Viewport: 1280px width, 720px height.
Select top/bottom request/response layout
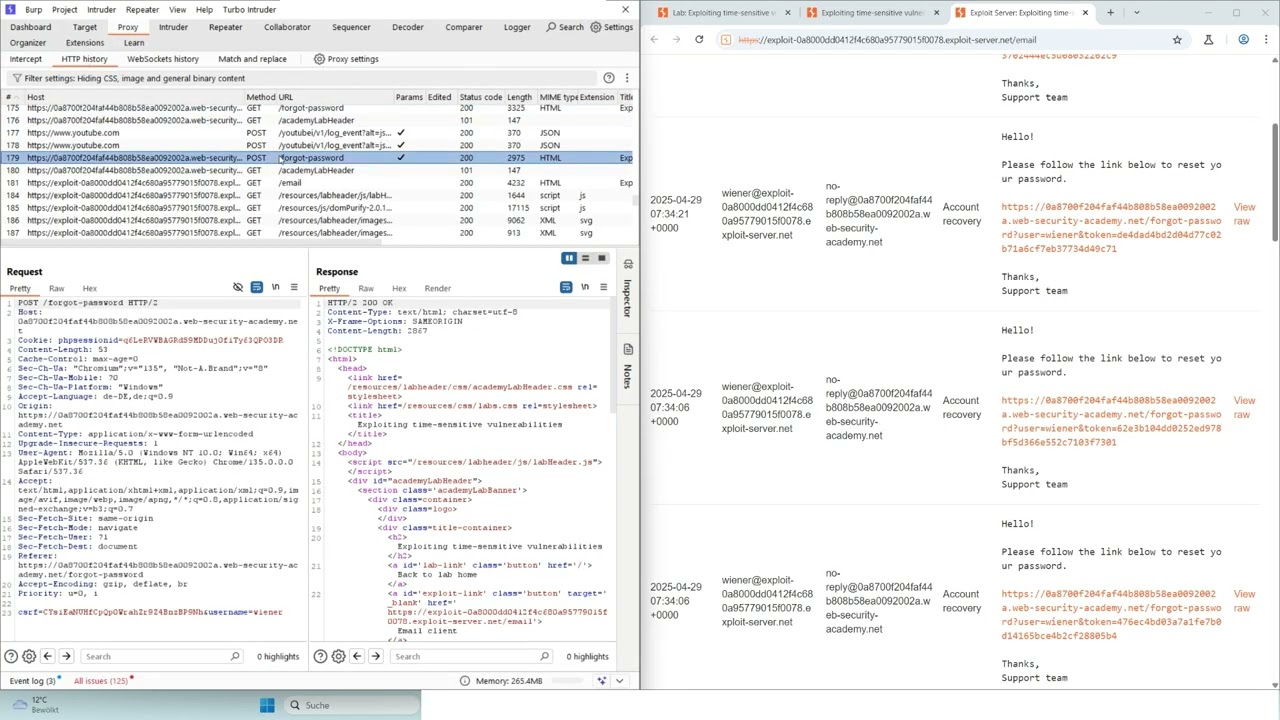[585, 259]
